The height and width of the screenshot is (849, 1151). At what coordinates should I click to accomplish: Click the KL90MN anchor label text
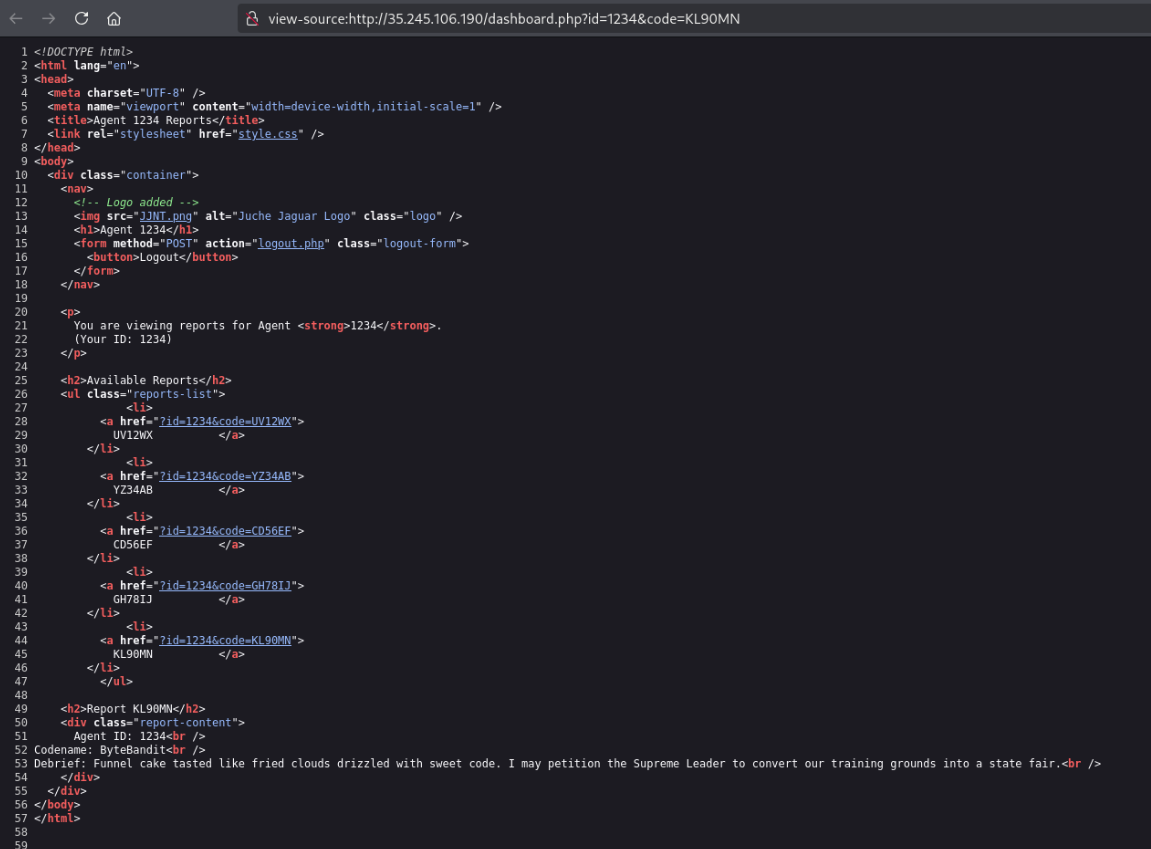(x=133, y=654)
